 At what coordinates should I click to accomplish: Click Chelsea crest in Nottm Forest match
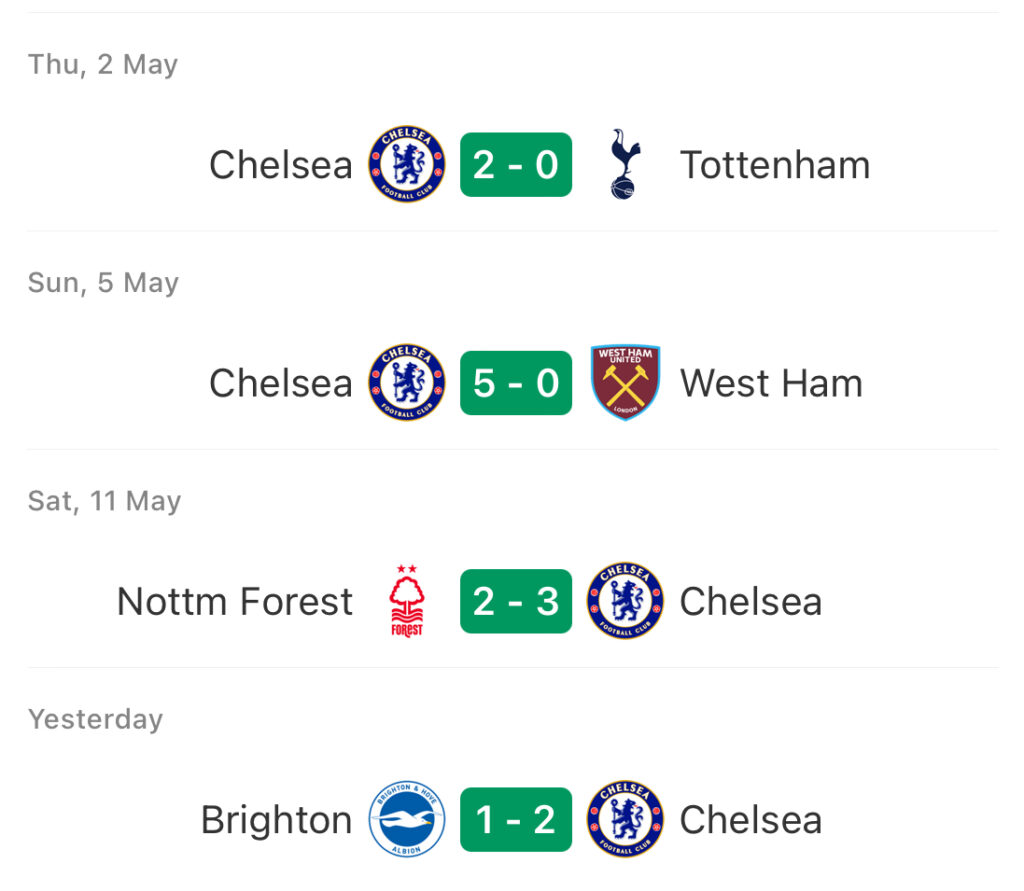pyautogui.click(x=625, y=600)
